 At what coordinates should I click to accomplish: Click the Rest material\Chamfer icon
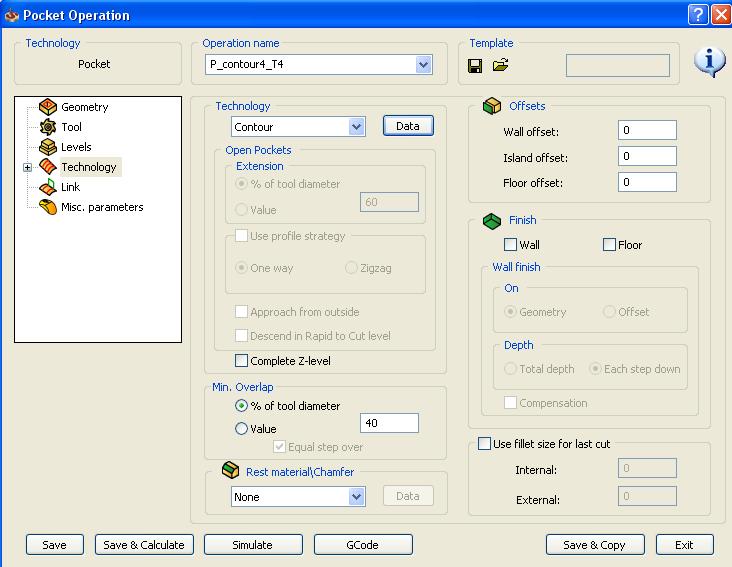(x=230, y=470)
